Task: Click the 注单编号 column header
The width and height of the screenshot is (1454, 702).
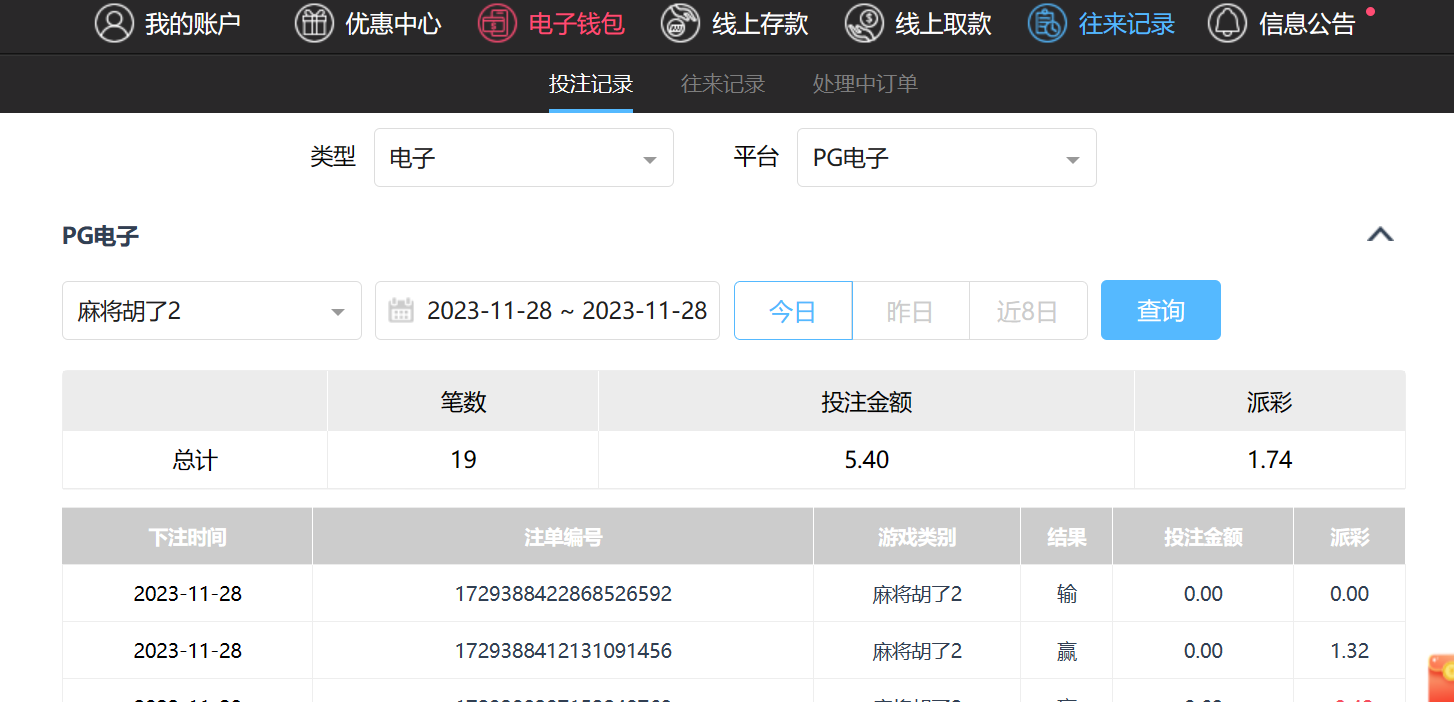Action: 563,537
